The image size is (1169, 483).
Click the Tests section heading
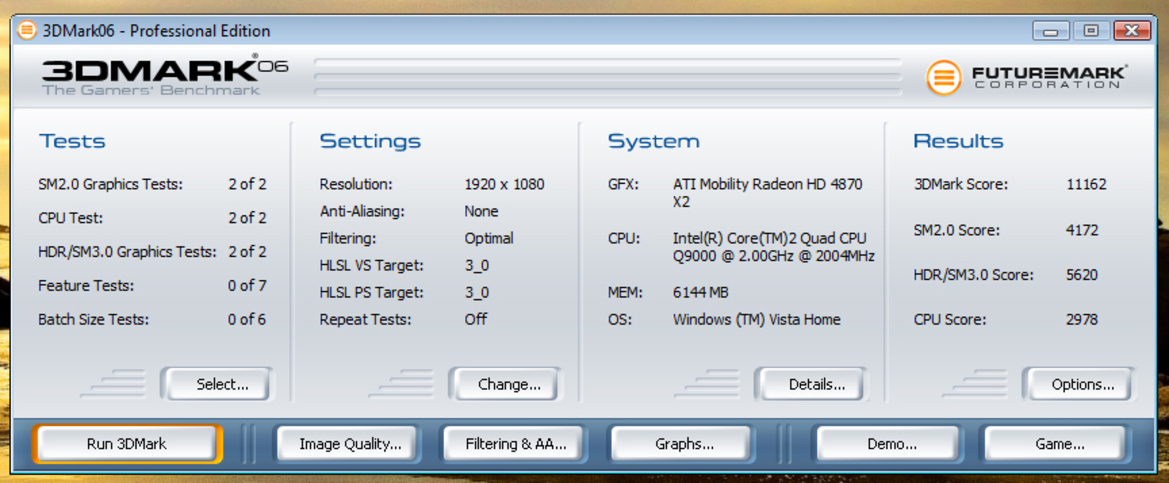coord(72,142)
